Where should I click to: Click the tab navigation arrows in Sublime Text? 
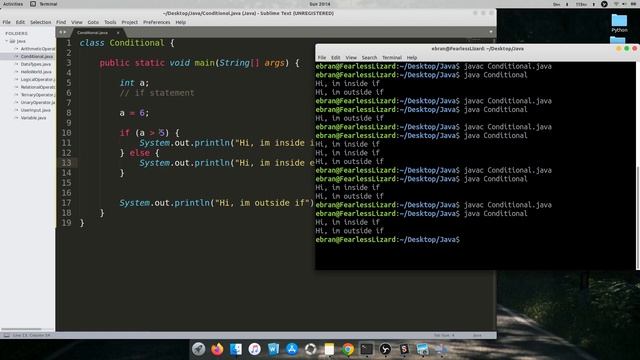[x=62, y=32]
